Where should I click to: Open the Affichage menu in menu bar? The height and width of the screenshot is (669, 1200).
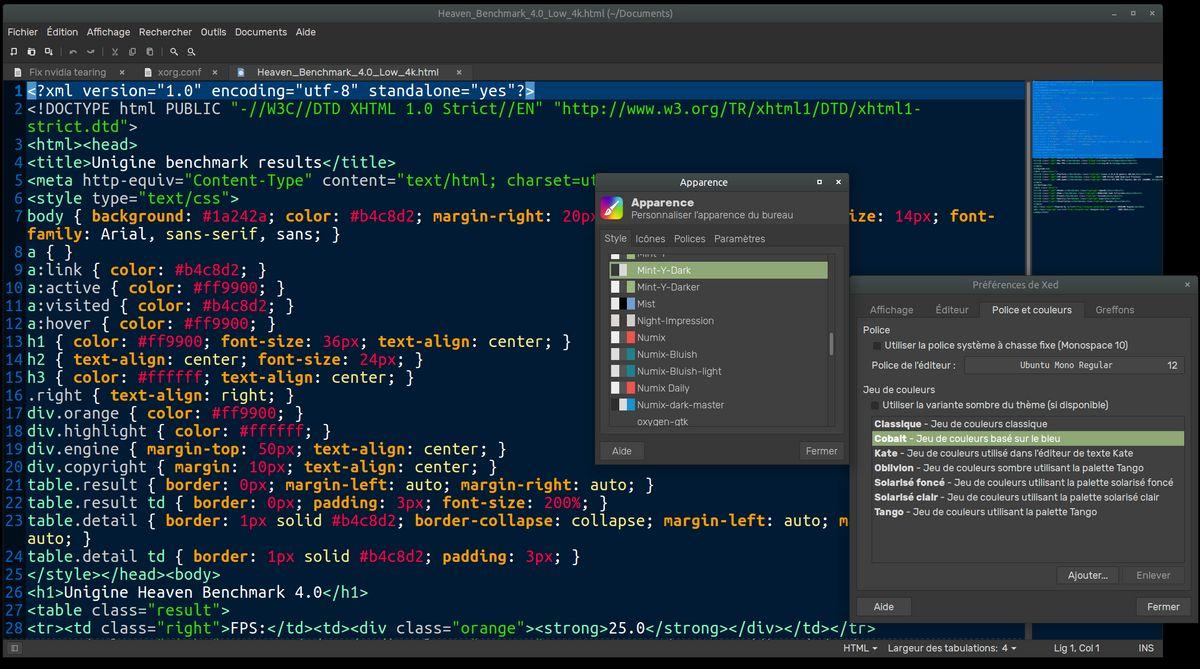(108, 32)
